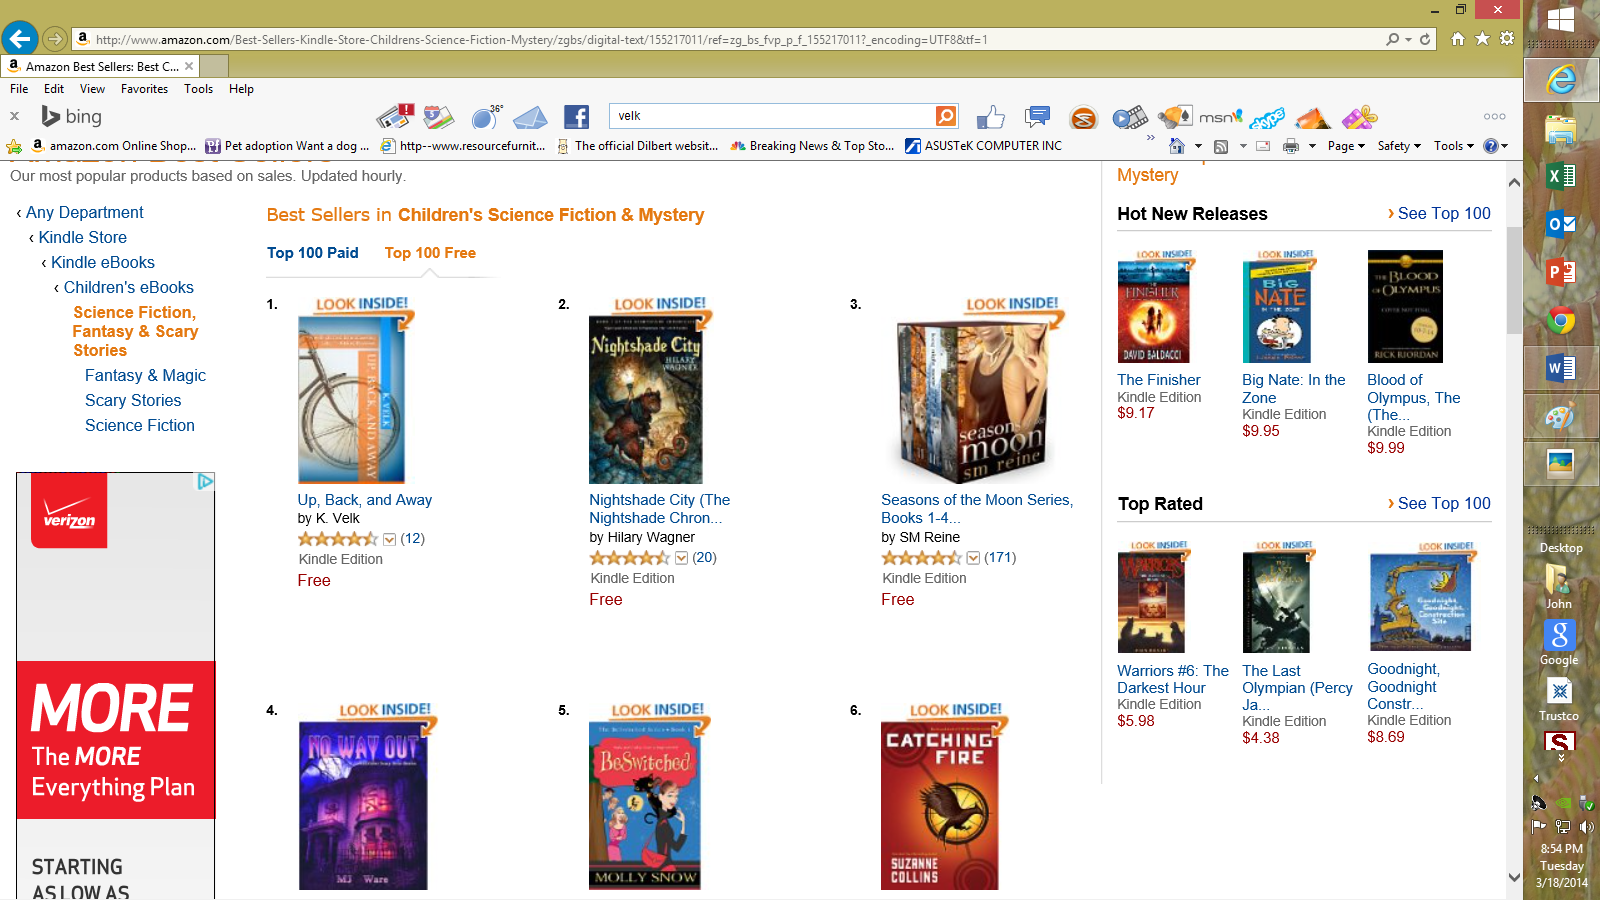This screenshot has height=900, width=1600.
Task: Click the printer icon in command bar
Action: pos(1291,146)
